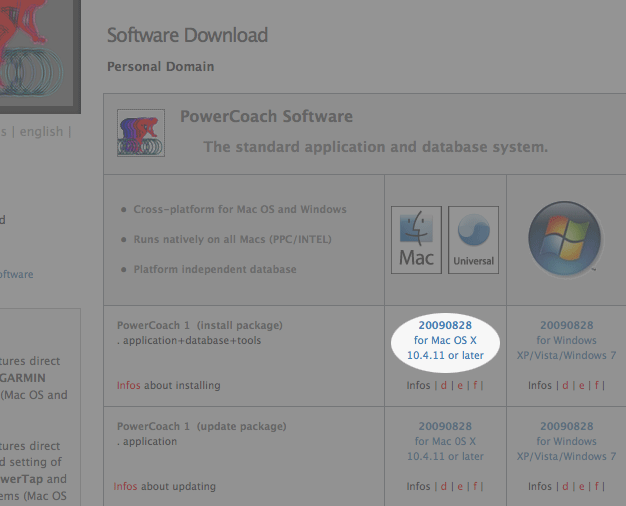Open 'd' info for Windows update package
This screenshot has height=506, width=626.
pos(565,486)
